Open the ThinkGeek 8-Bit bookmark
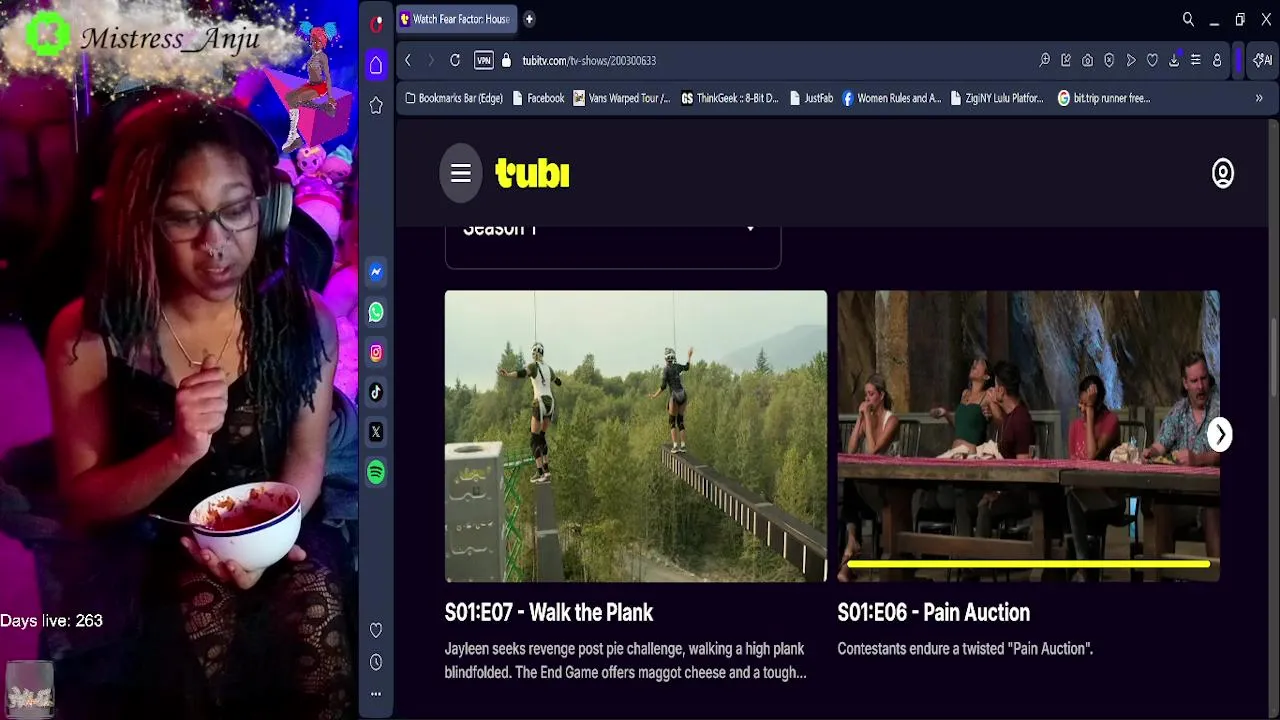 click(x=730, y=98)
